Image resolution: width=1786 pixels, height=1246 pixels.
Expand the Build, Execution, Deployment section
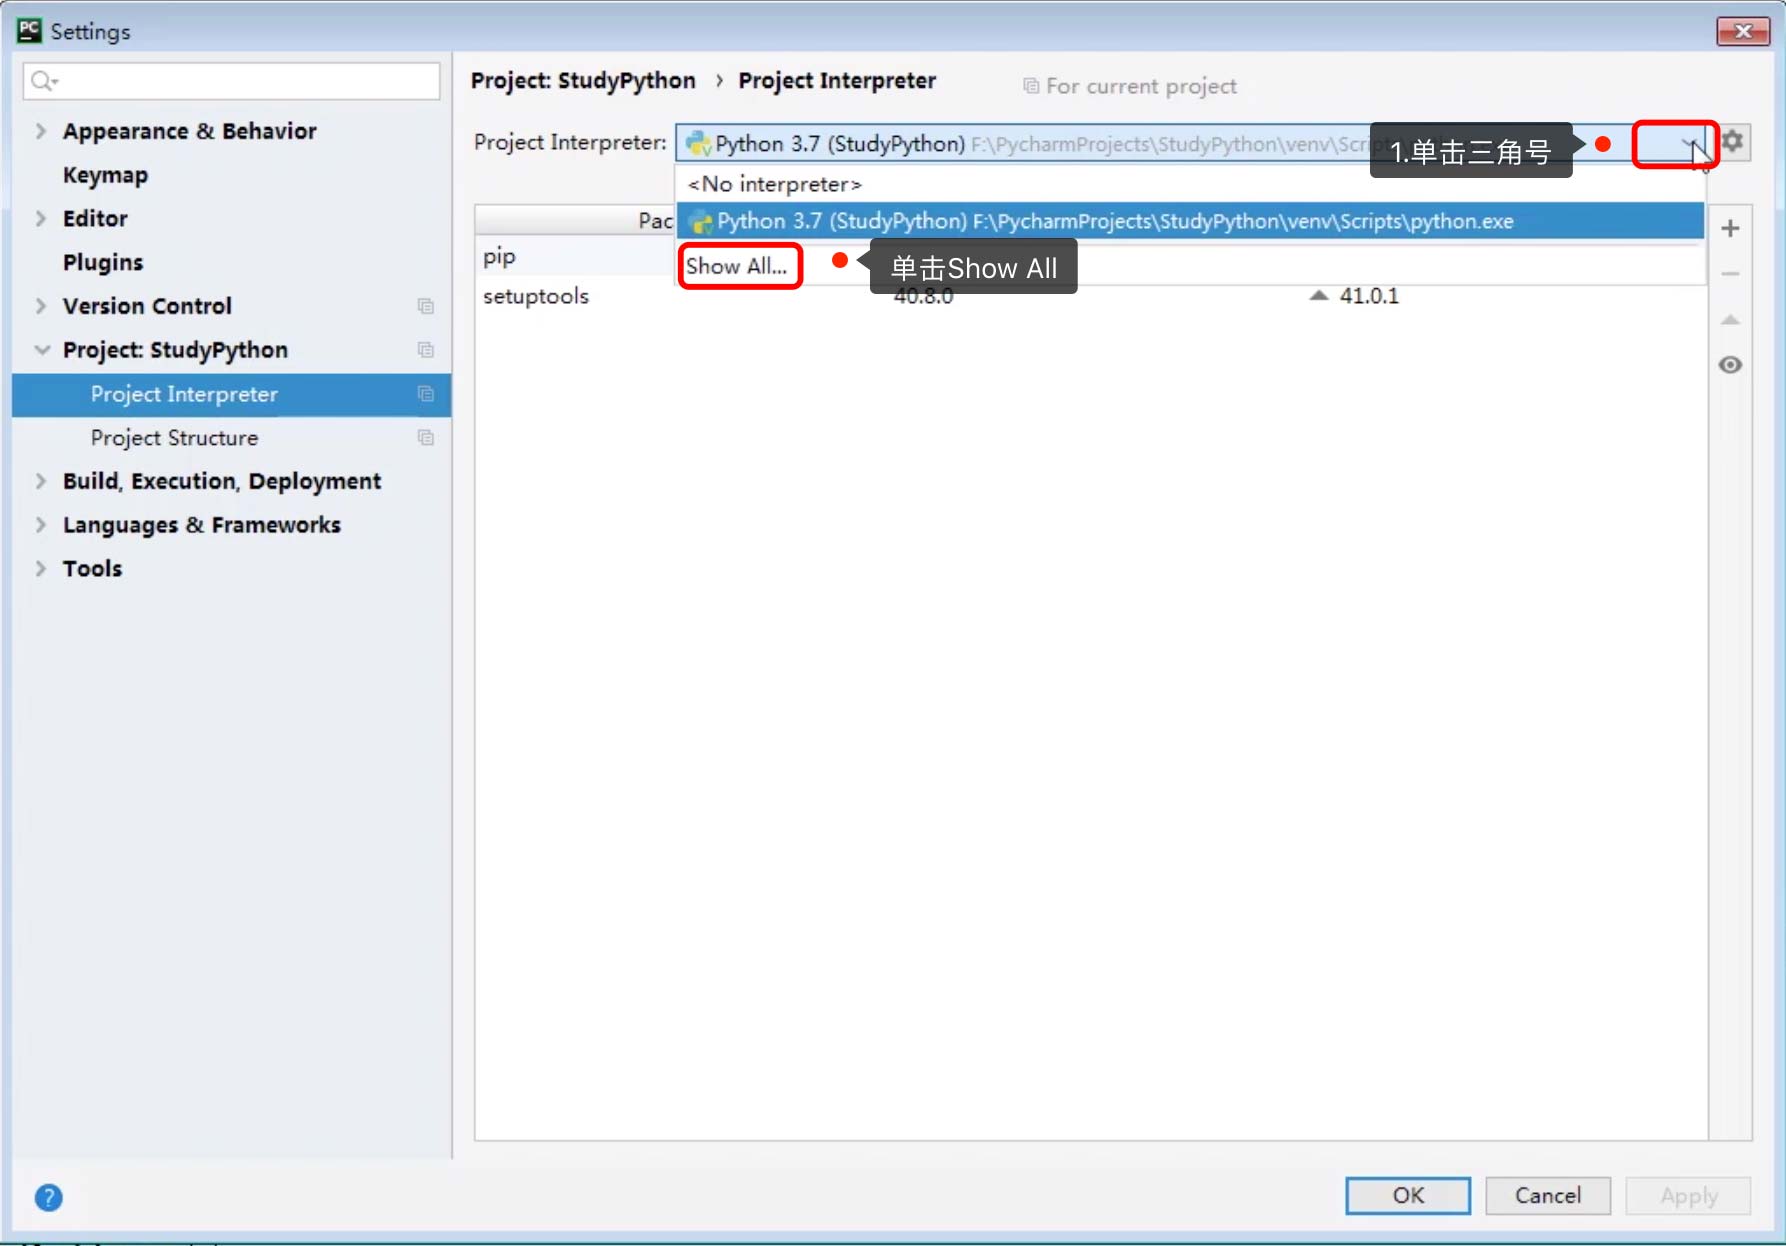coord(41,481)
